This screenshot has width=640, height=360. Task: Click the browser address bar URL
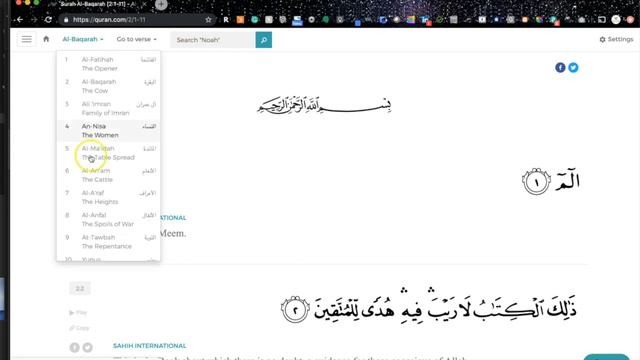(109, 19)
